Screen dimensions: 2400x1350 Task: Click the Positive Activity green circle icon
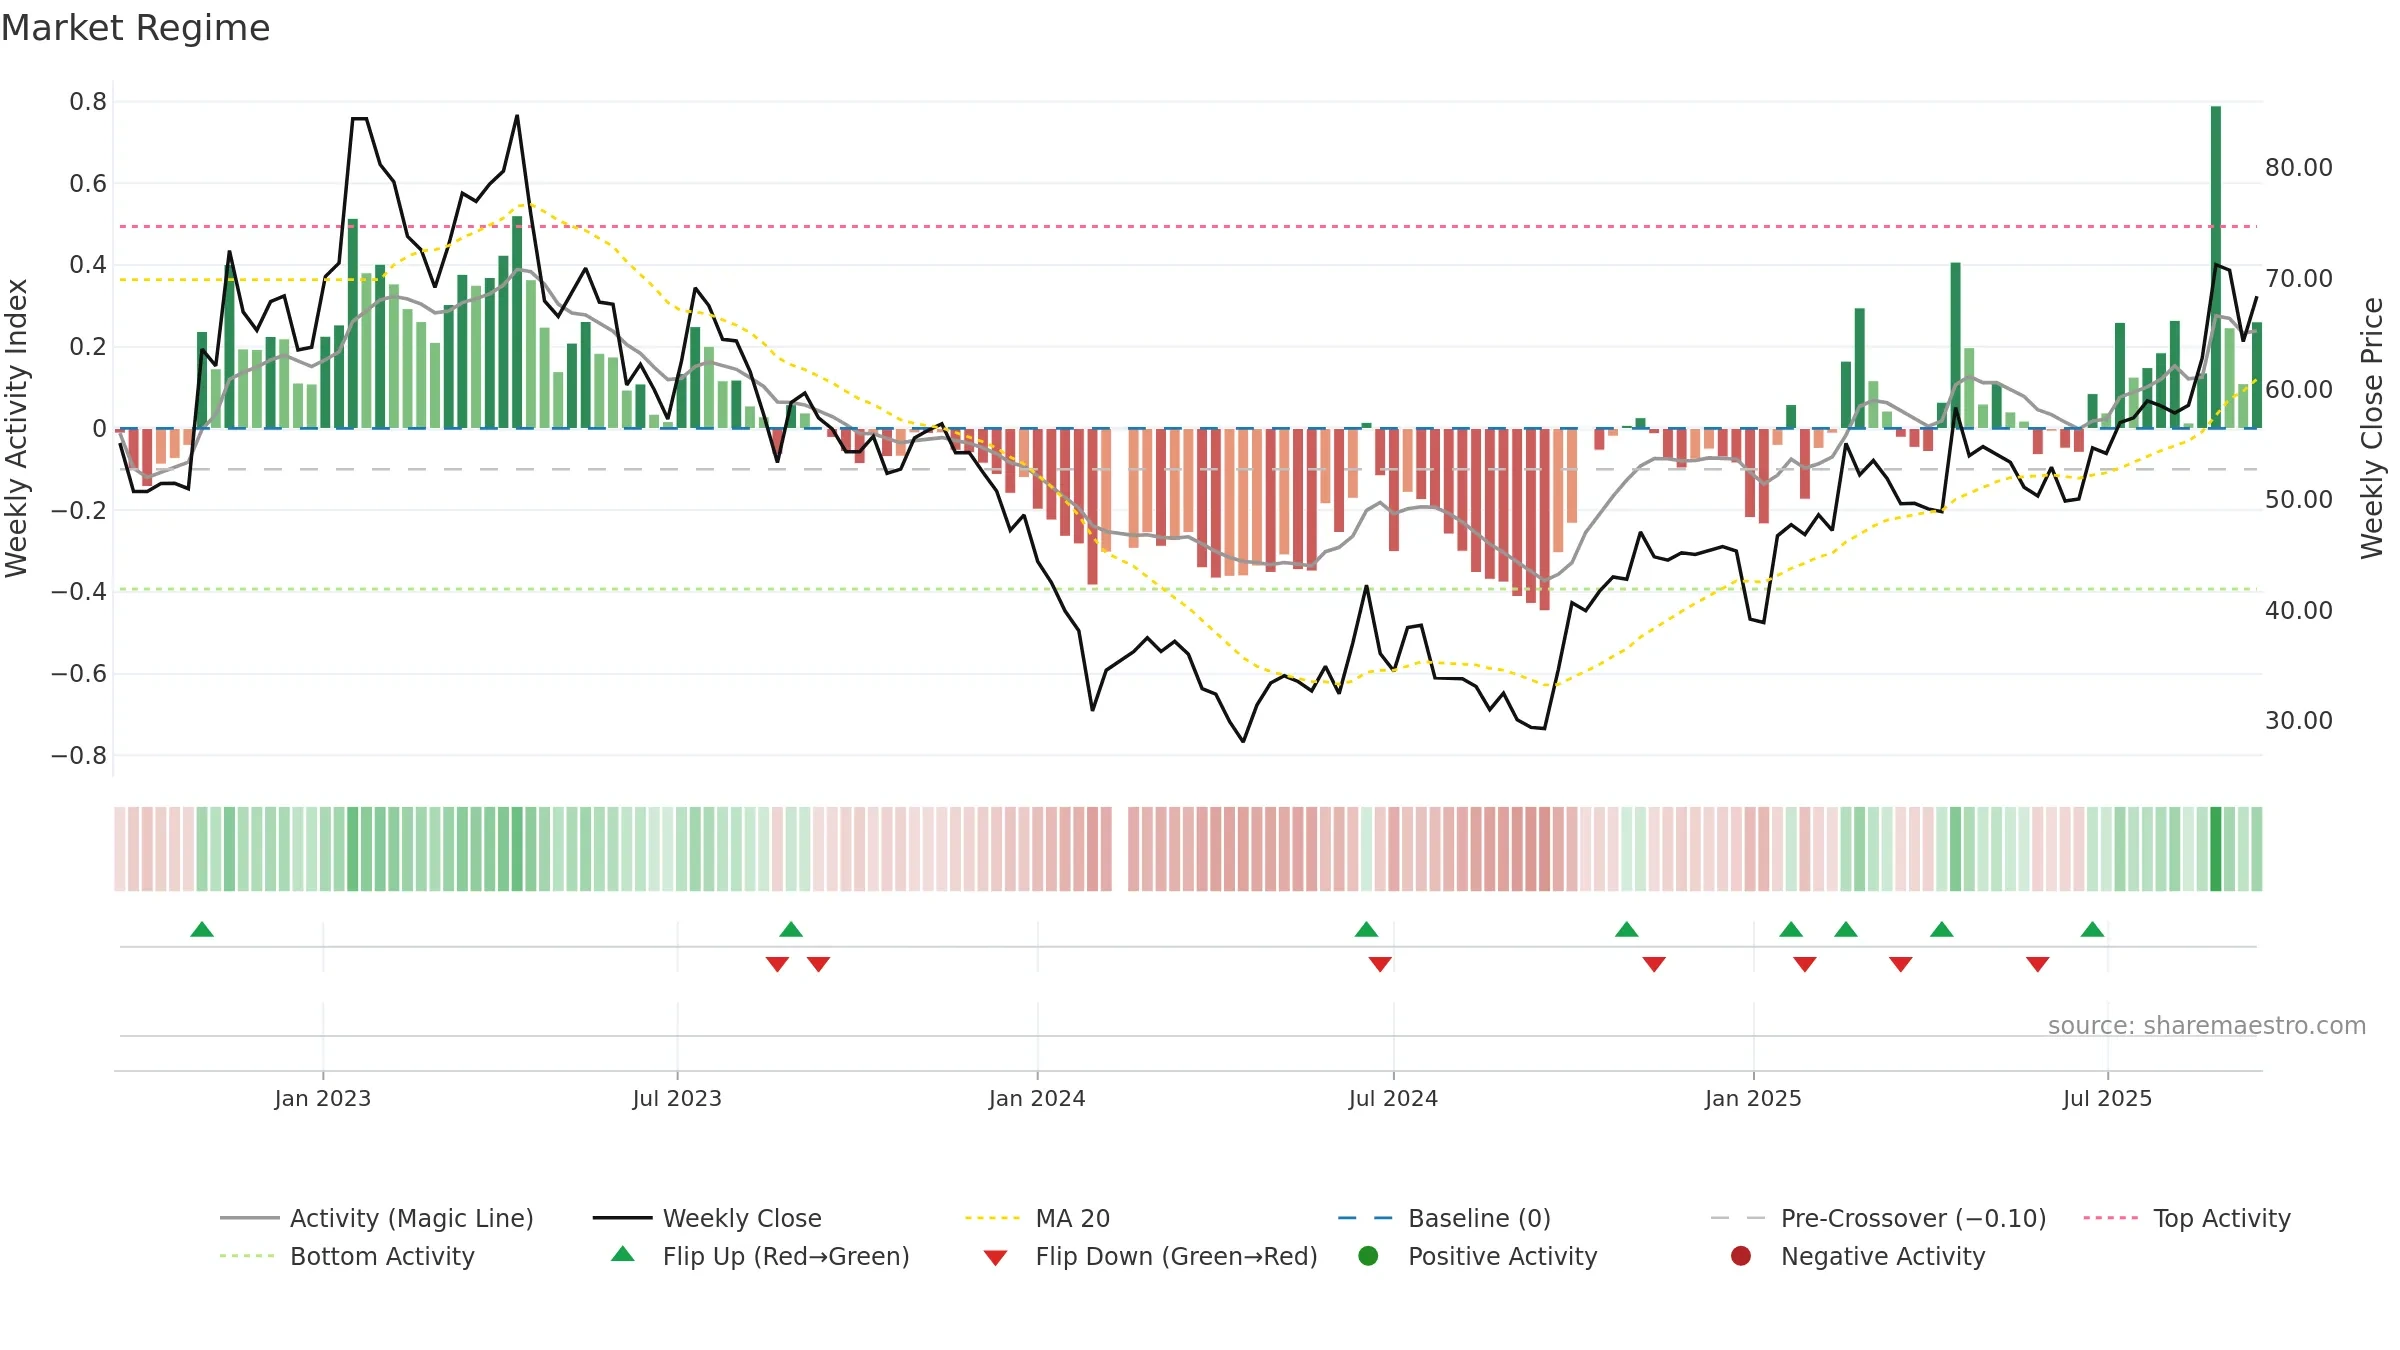click(1368, 1255)
